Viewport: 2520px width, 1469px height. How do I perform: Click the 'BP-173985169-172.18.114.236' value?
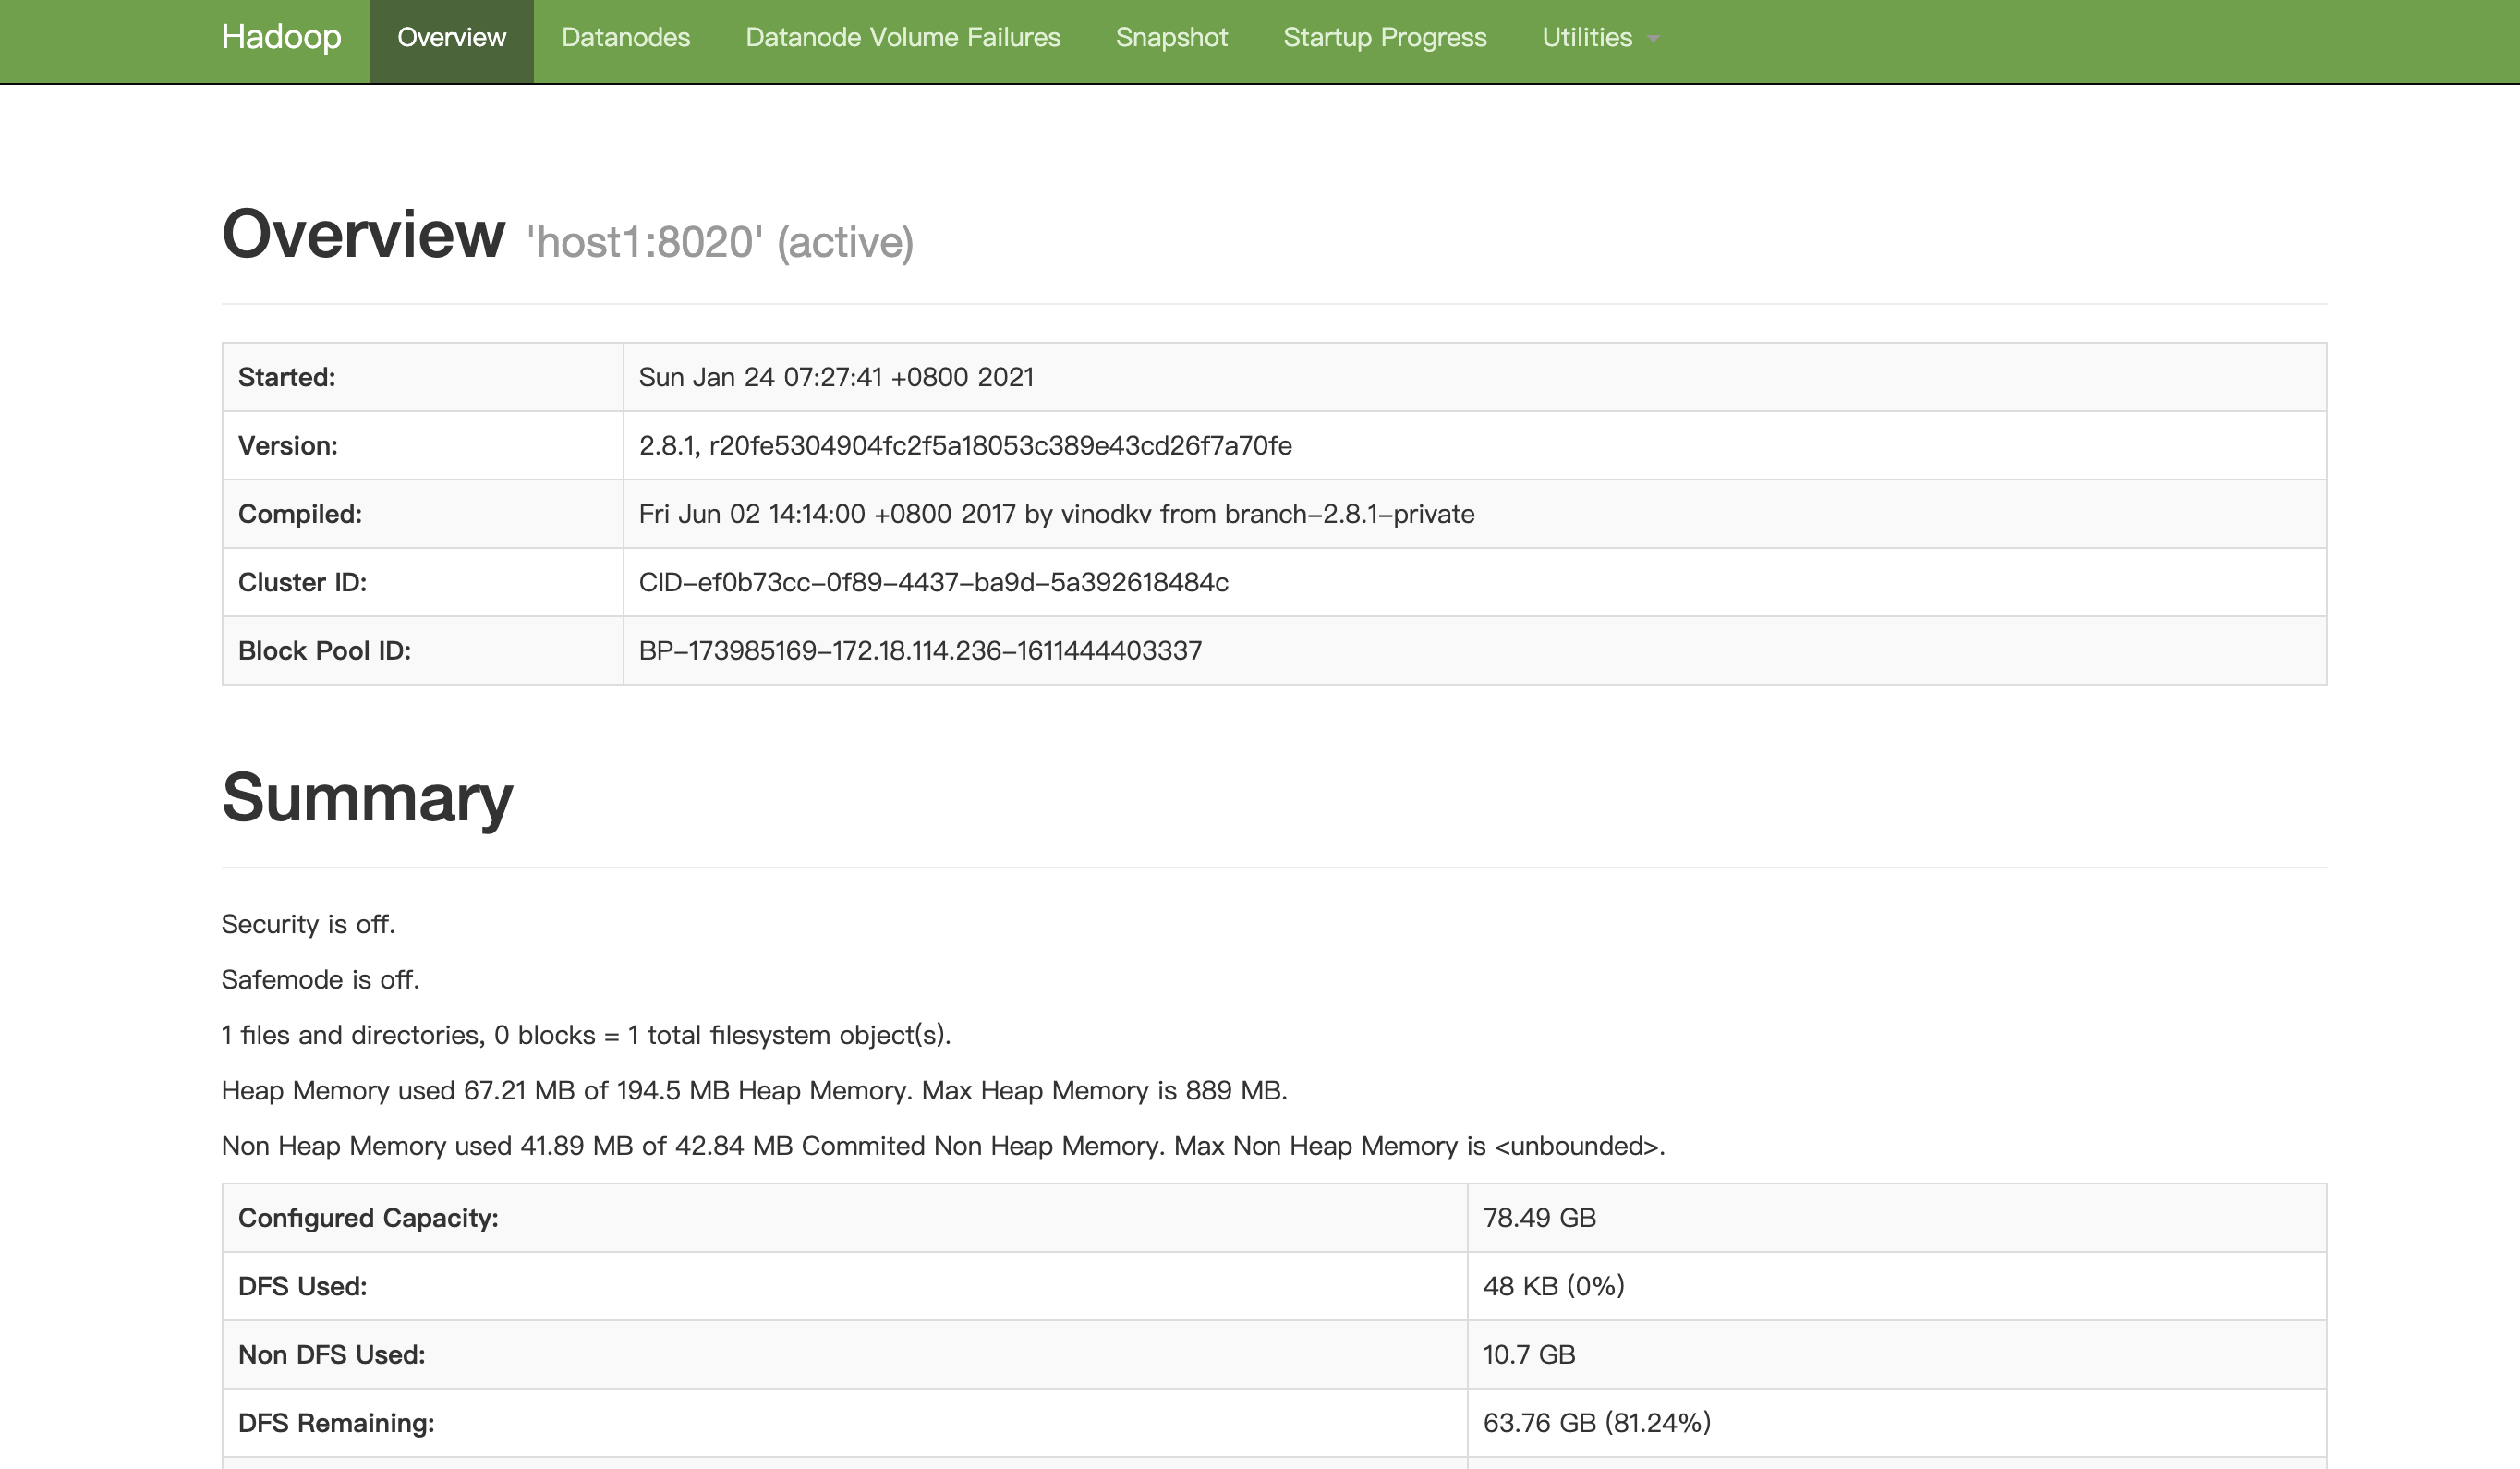(x=920, y=650)
